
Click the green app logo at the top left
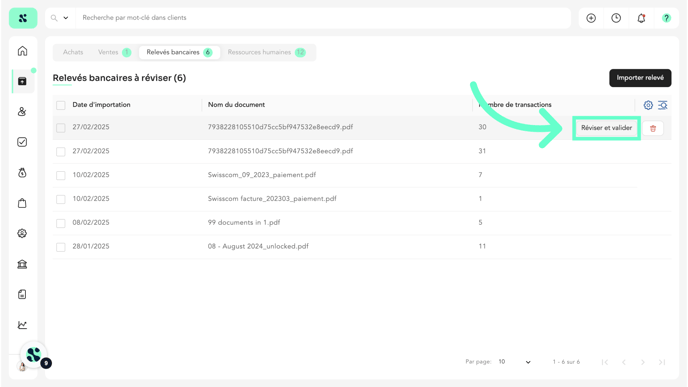(23, 18)
